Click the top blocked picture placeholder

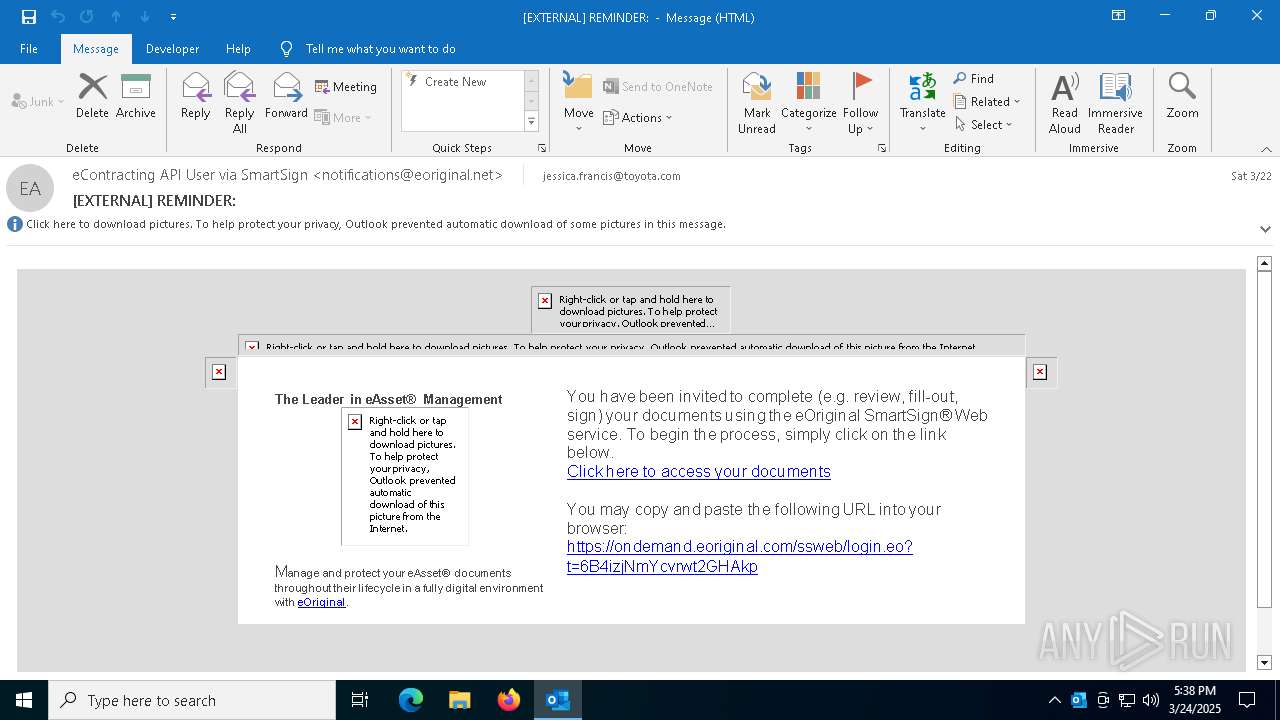pos(631,310)
